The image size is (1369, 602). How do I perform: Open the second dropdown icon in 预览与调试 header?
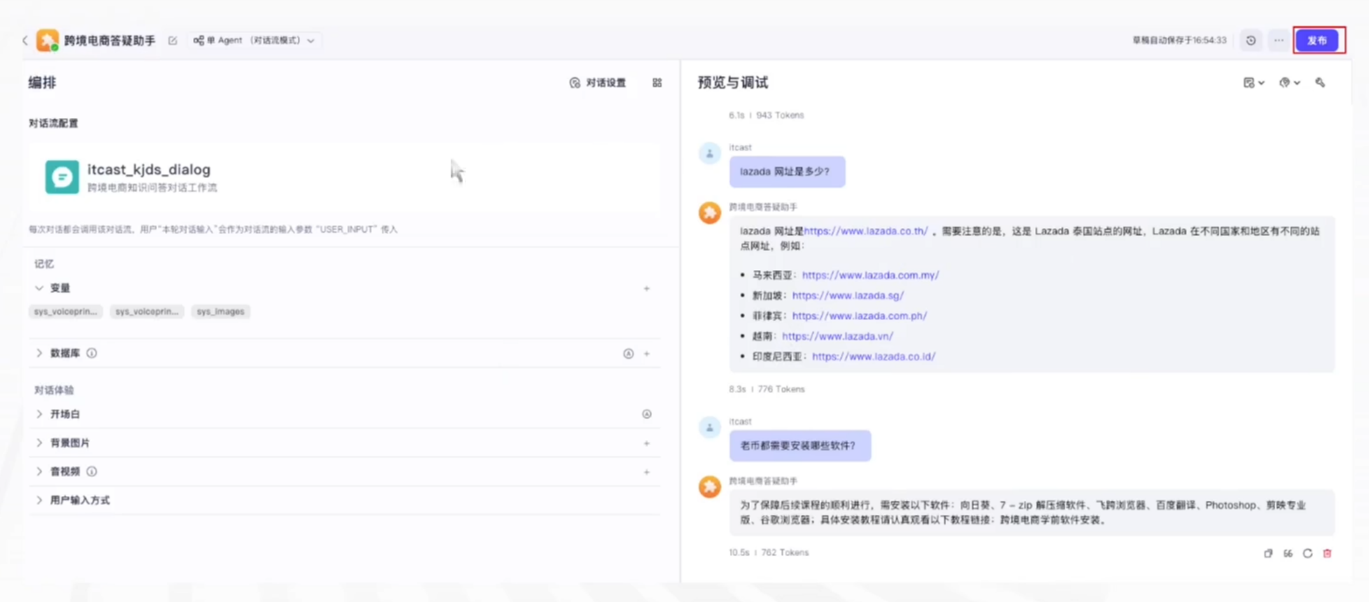point(1289,83)
